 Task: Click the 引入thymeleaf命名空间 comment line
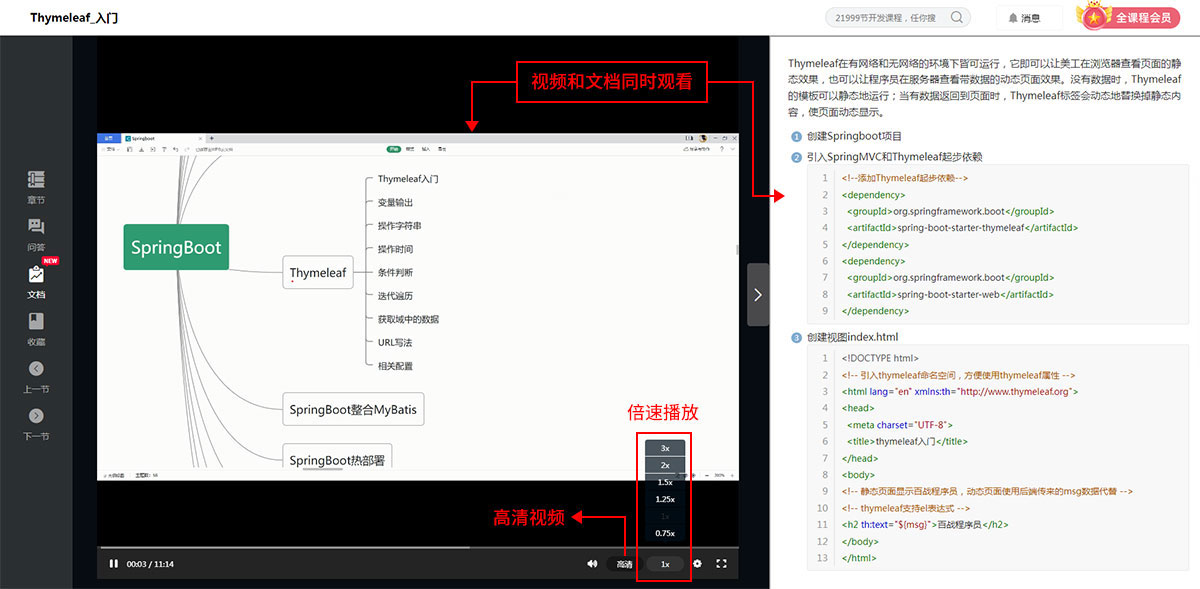(958, 375)
